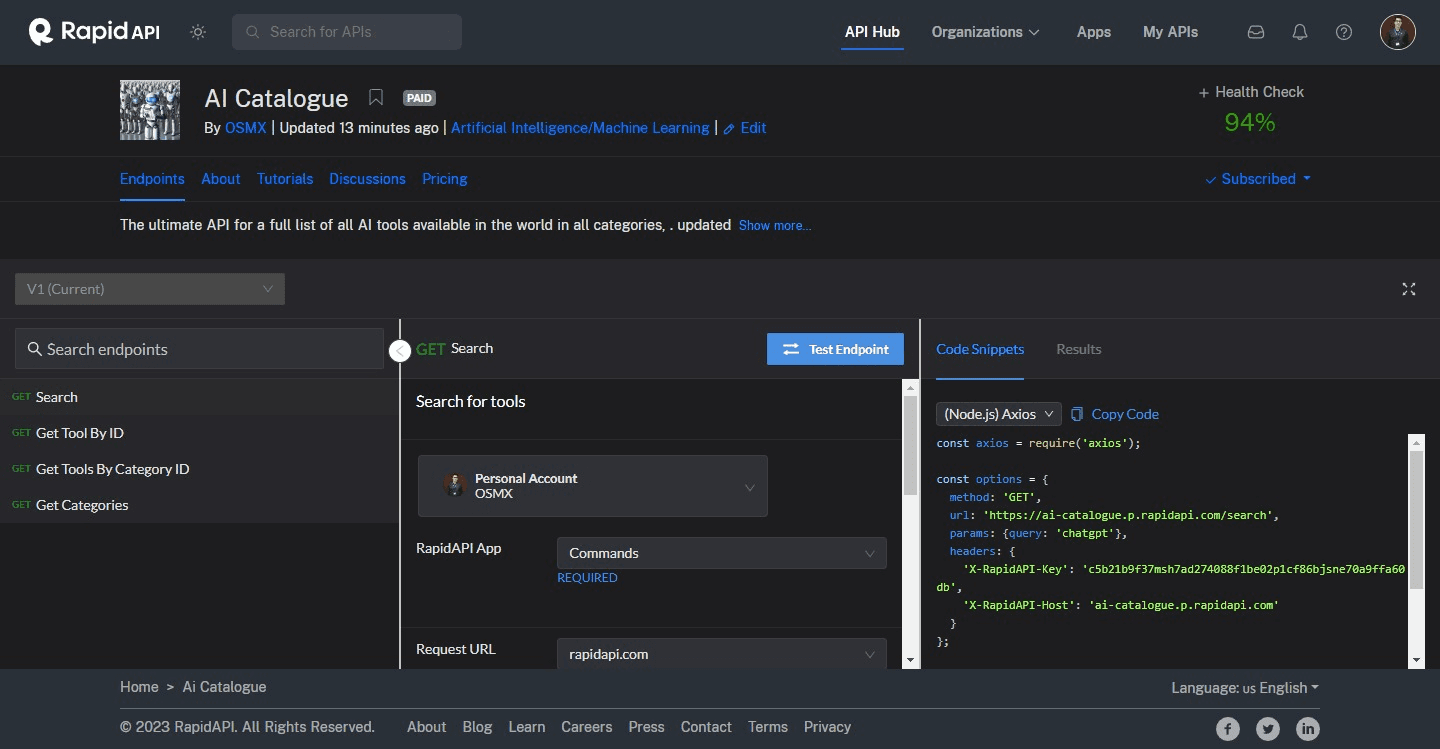Open the Language English dropdown in footer
The image size is (1440, 749).
(x=1245, y=688)
